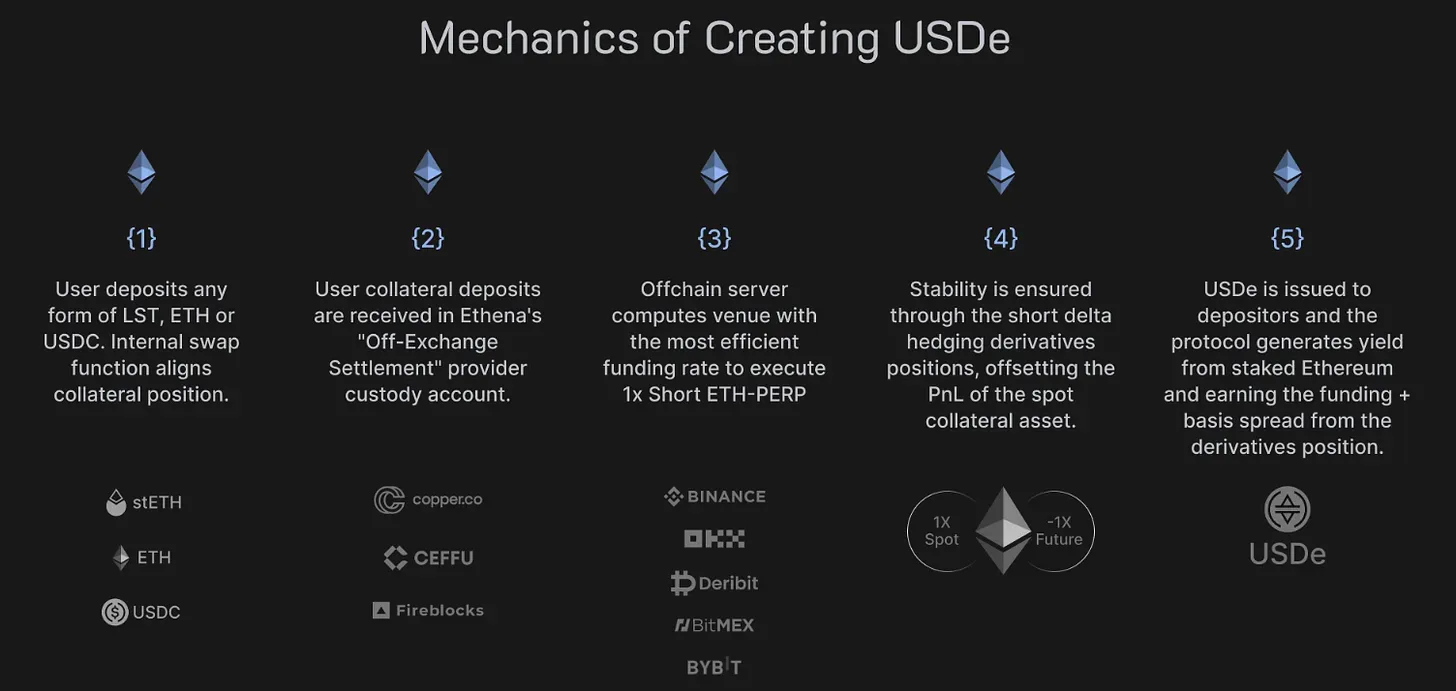Click the {4} step number
The width and height of the screenshot is (1456, 691).
(1001, 238)
